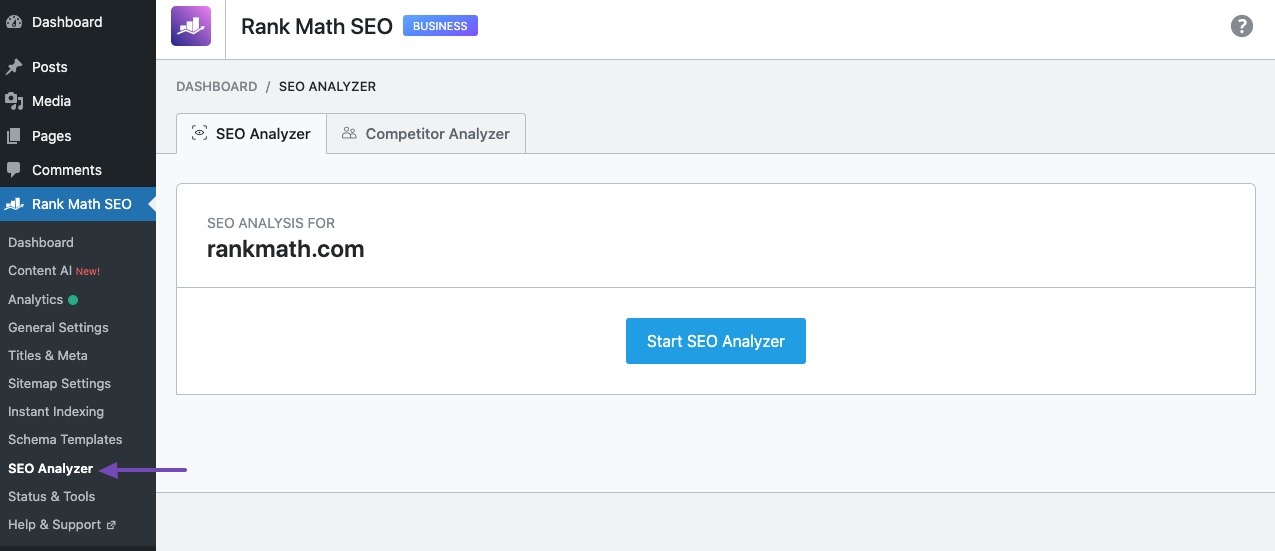Select the SEO Analyzer tab
The image size is (1275, 551).
click(x=251, y=133)
